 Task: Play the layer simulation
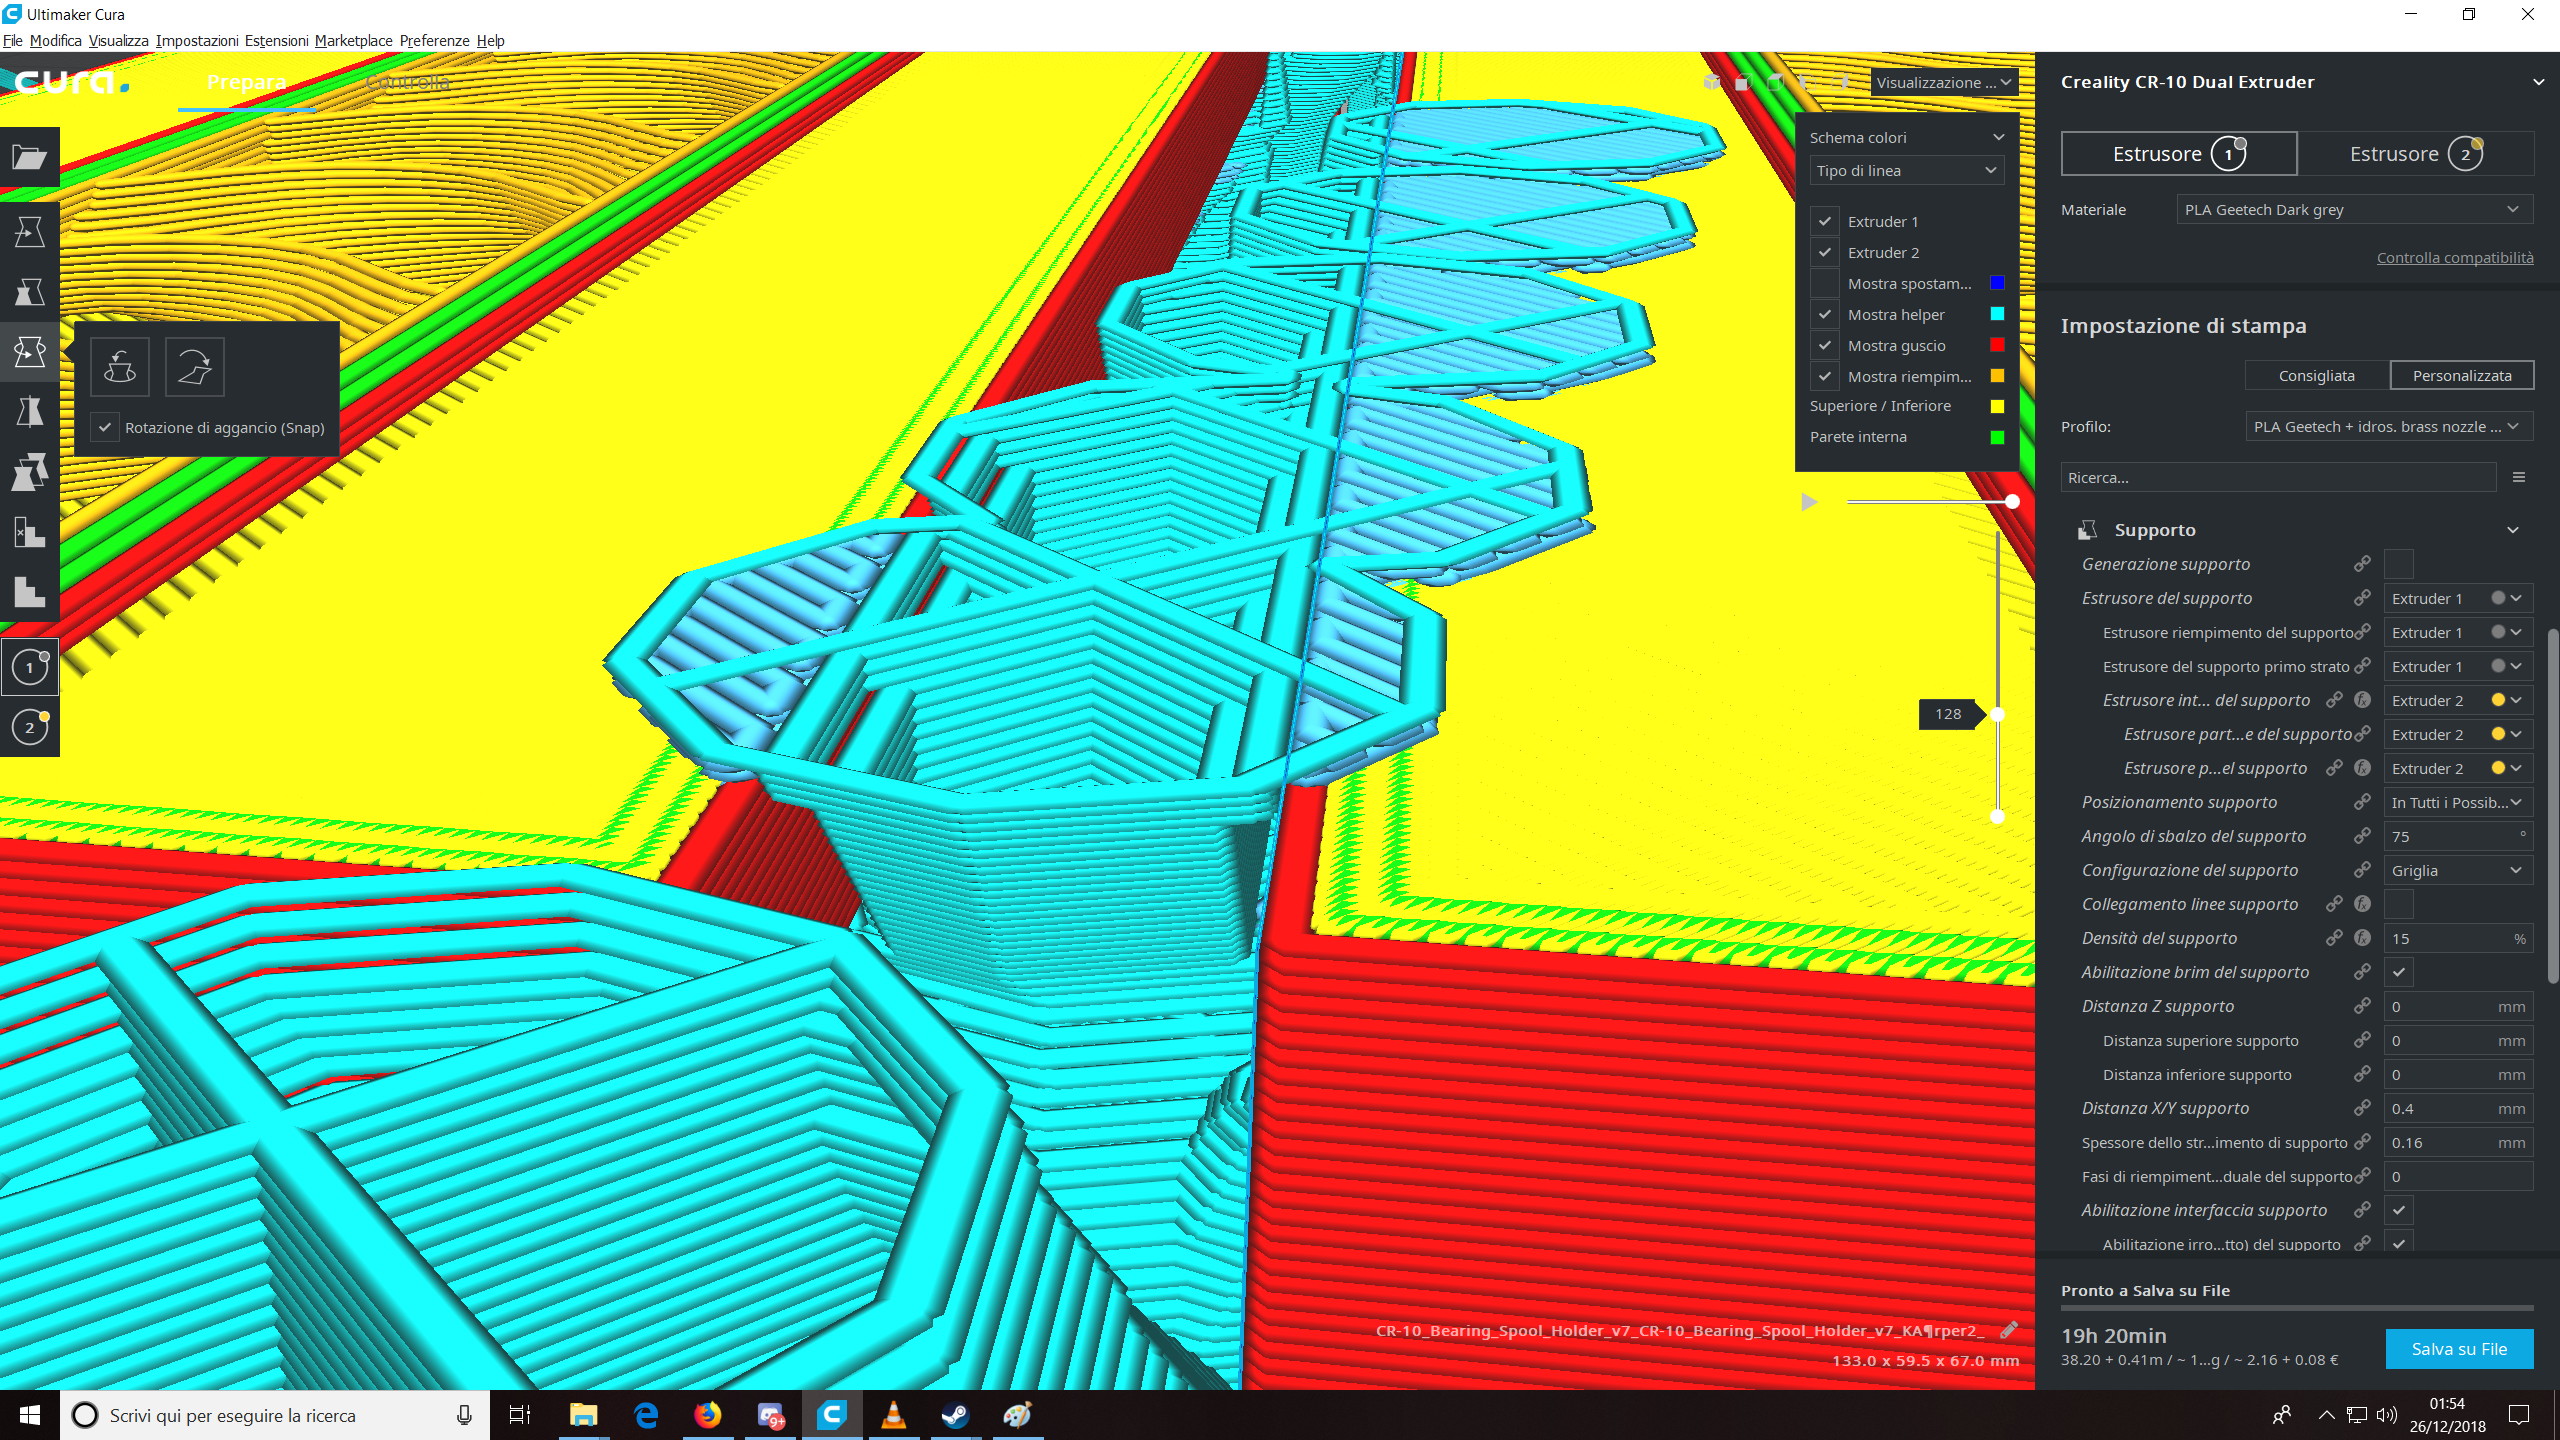tap(1808, 502)
